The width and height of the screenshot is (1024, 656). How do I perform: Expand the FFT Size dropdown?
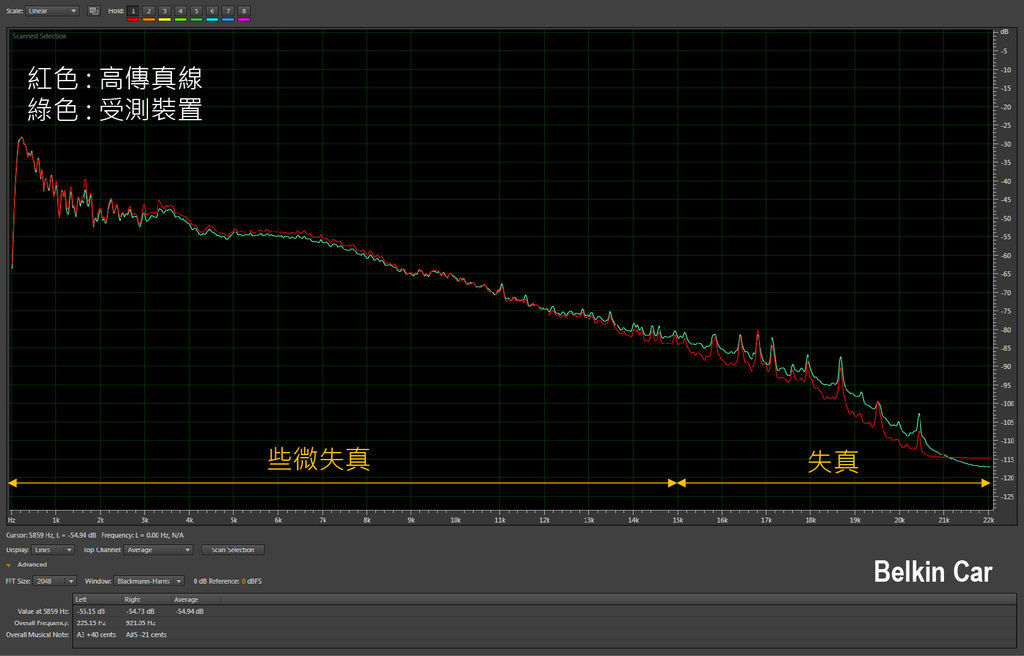[56, 580]
